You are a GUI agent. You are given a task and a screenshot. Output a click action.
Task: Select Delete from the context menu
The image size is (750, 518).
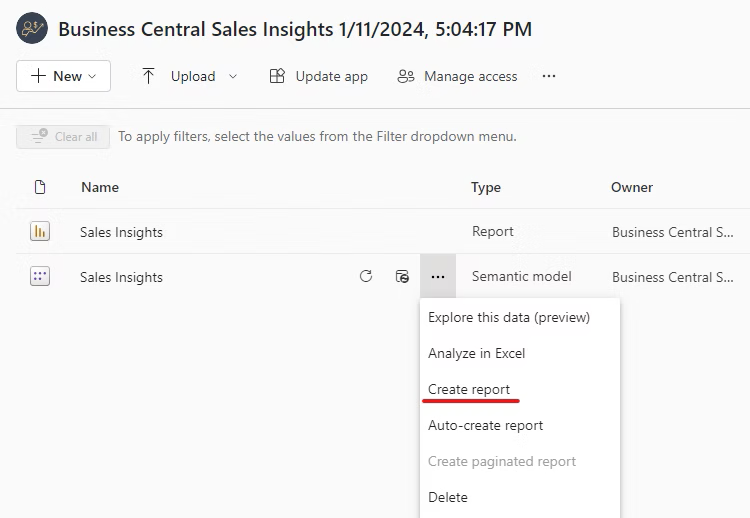click(x=447, y=497)
